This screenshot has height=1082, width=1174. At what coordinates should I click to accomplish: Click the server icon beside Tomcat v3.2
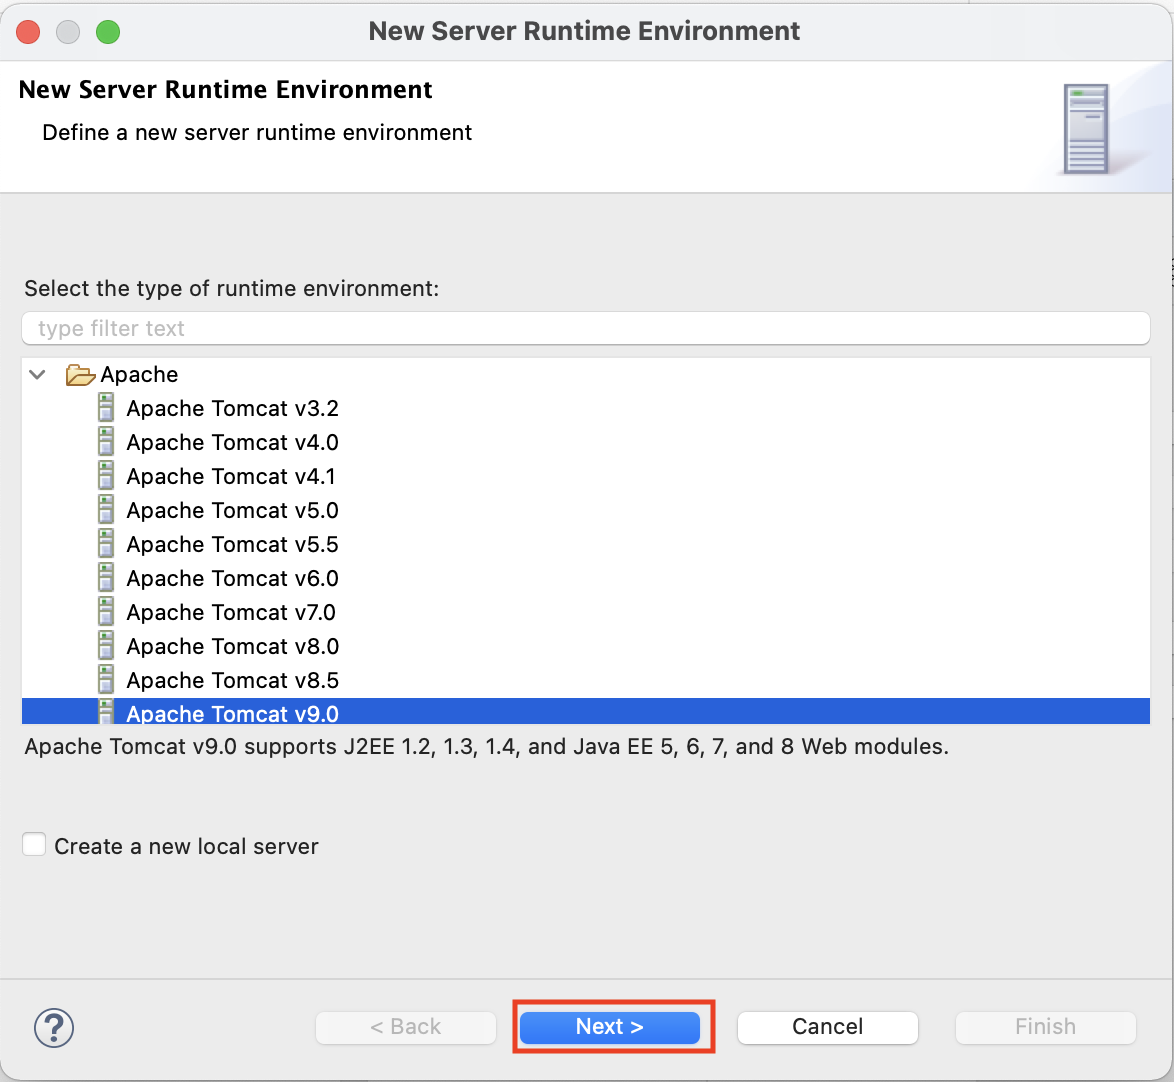(106, 408)
